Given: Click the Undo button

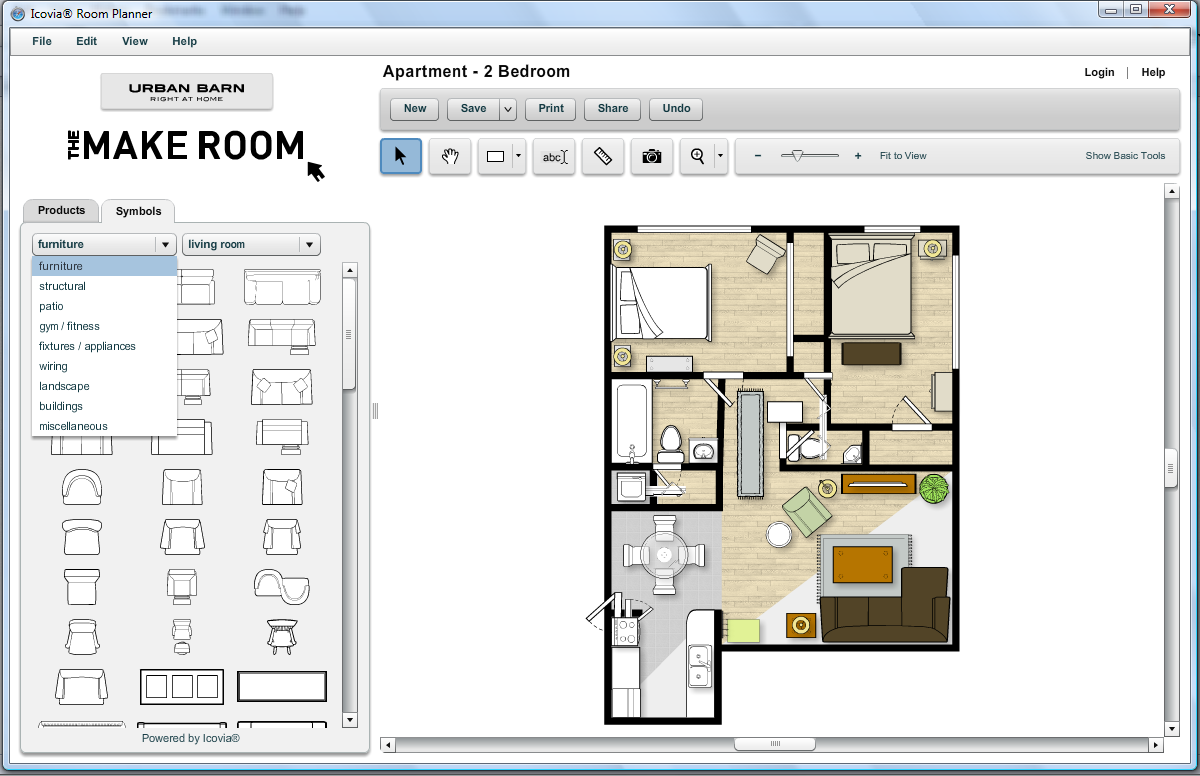Looking at the screenshot, I should [x=677, y=109].
